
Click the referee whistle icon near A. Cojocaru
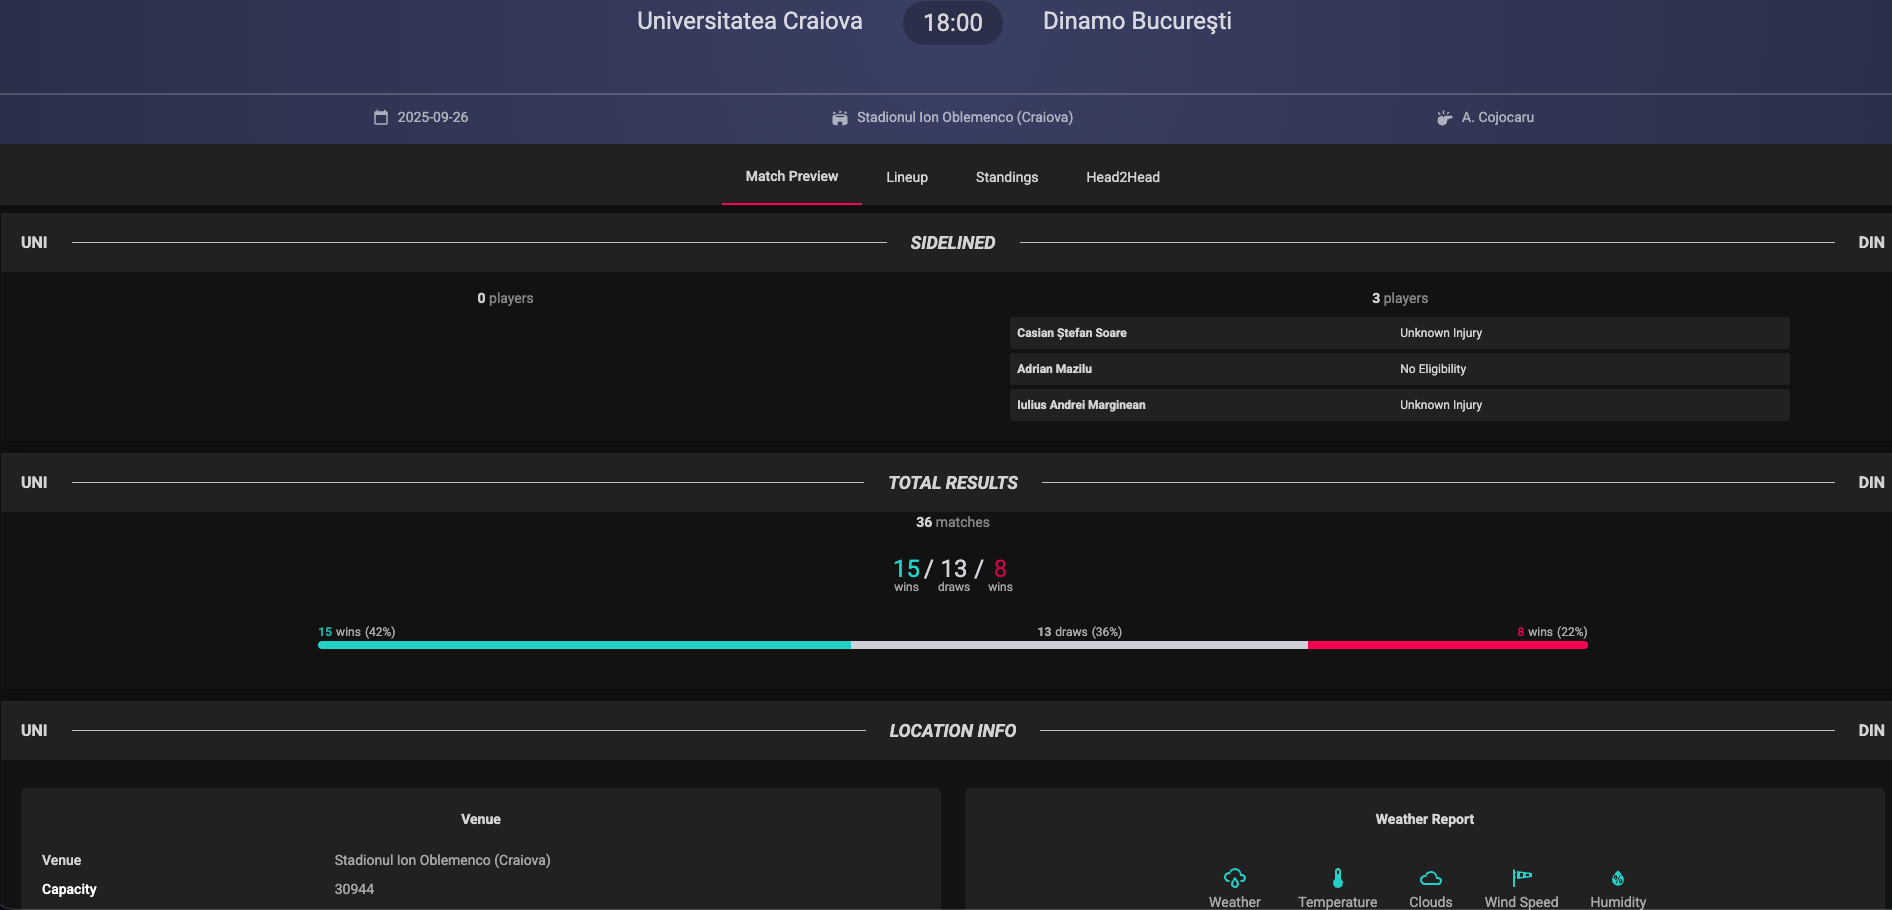[x=1444, y=118]
